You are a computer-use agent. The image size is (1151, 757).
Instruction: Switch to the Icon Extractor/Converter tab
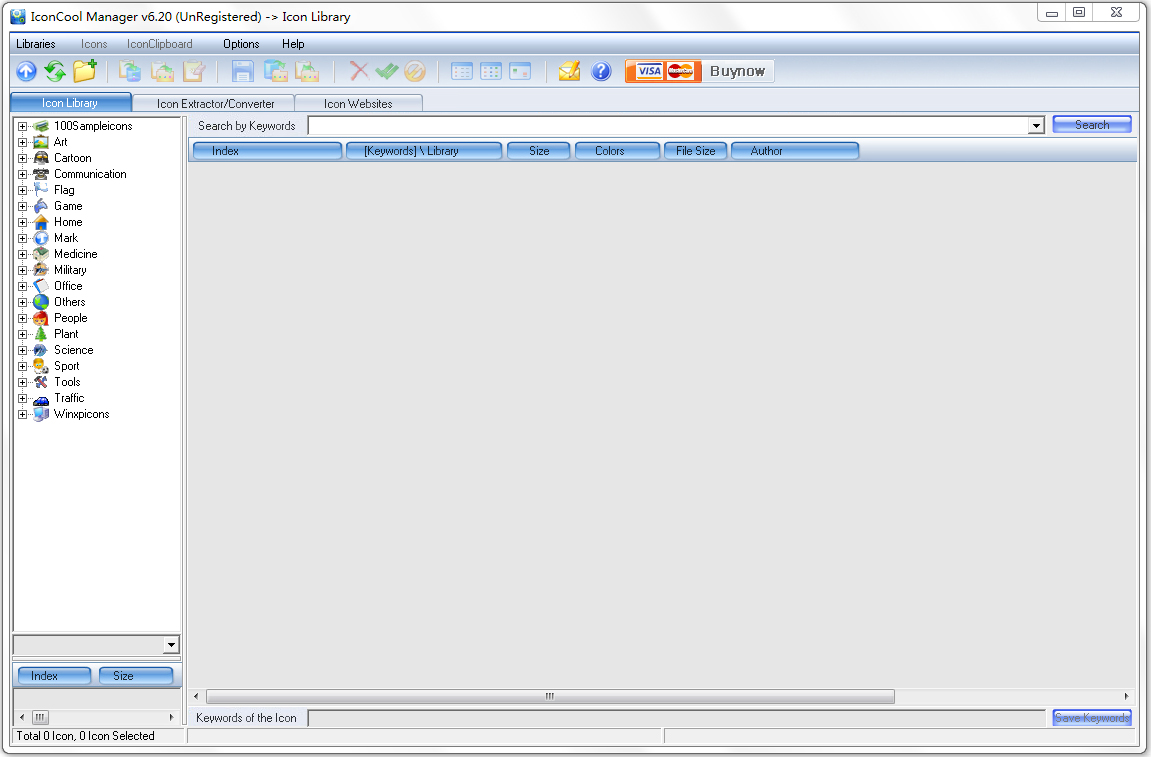[x=214, y=103]
